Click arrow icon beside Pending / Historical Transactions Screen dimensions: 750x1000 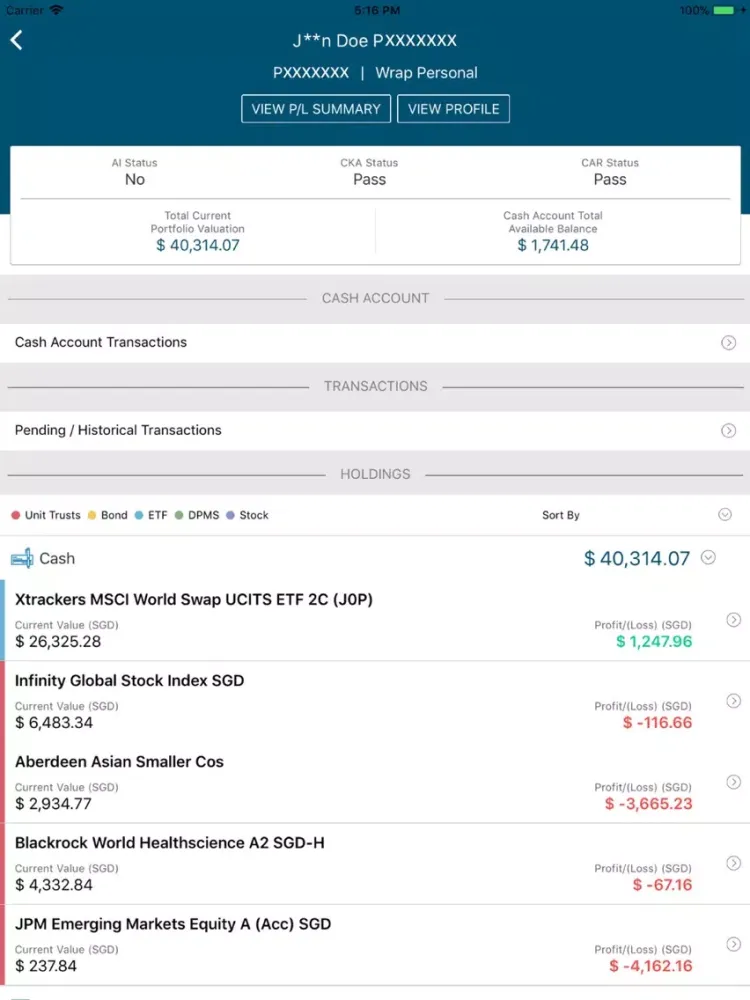pyautogui.click(x=728, y=431)
